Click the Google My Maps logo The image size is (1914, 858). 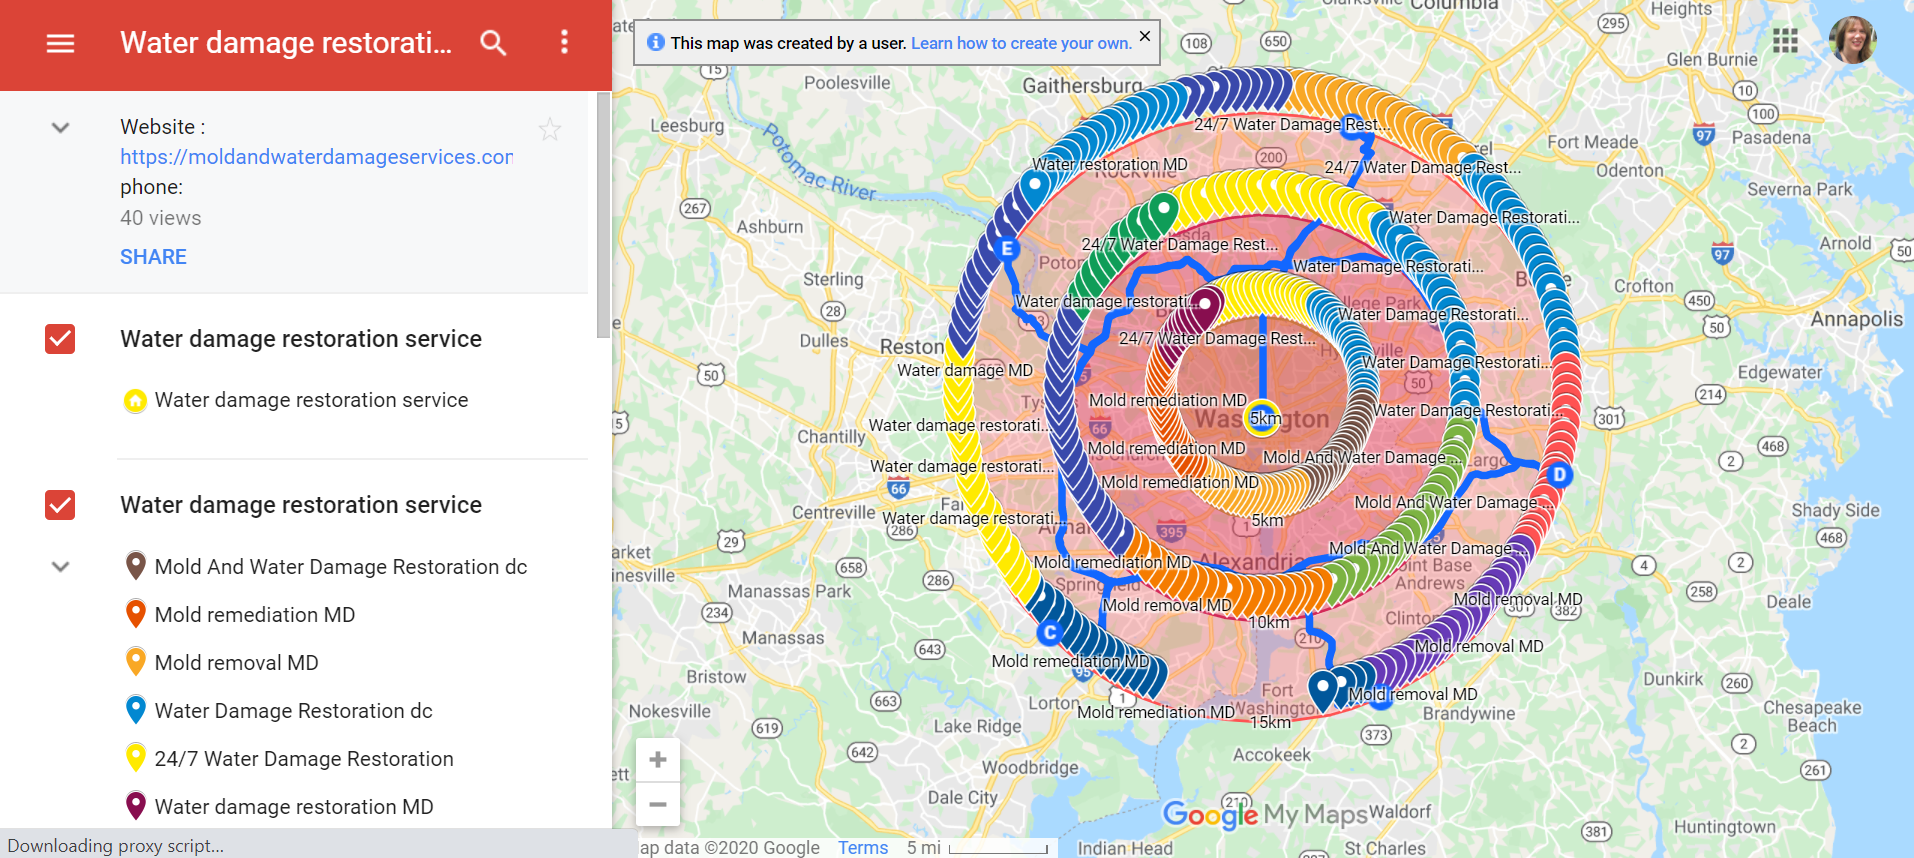1265,814
